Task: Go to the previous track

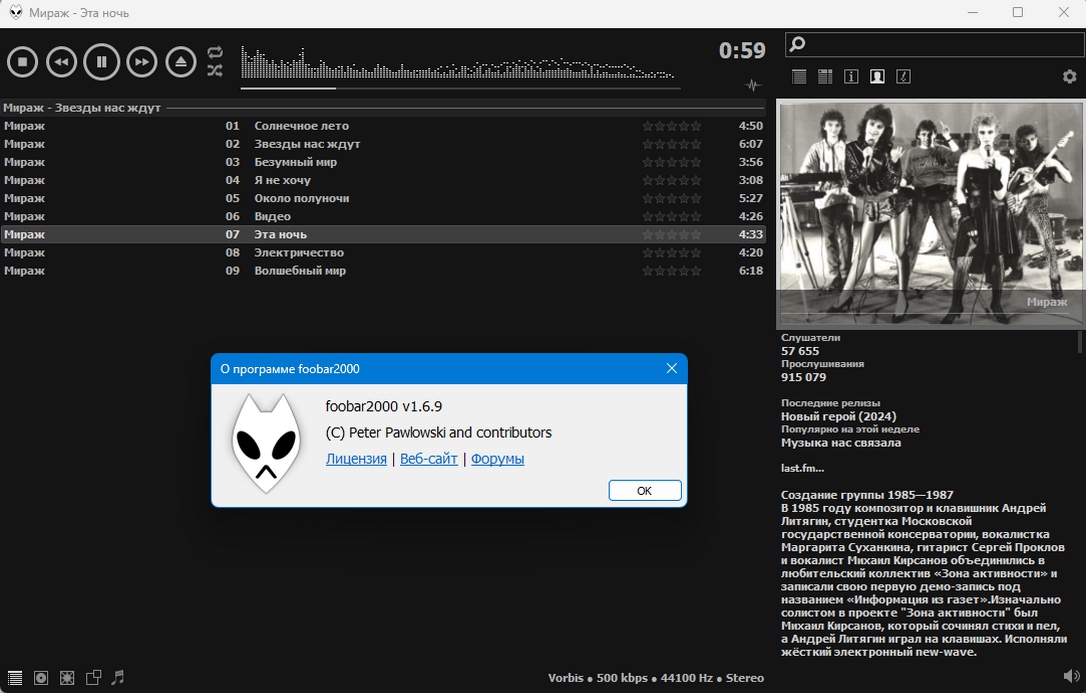Action: (x=61, y=62)
